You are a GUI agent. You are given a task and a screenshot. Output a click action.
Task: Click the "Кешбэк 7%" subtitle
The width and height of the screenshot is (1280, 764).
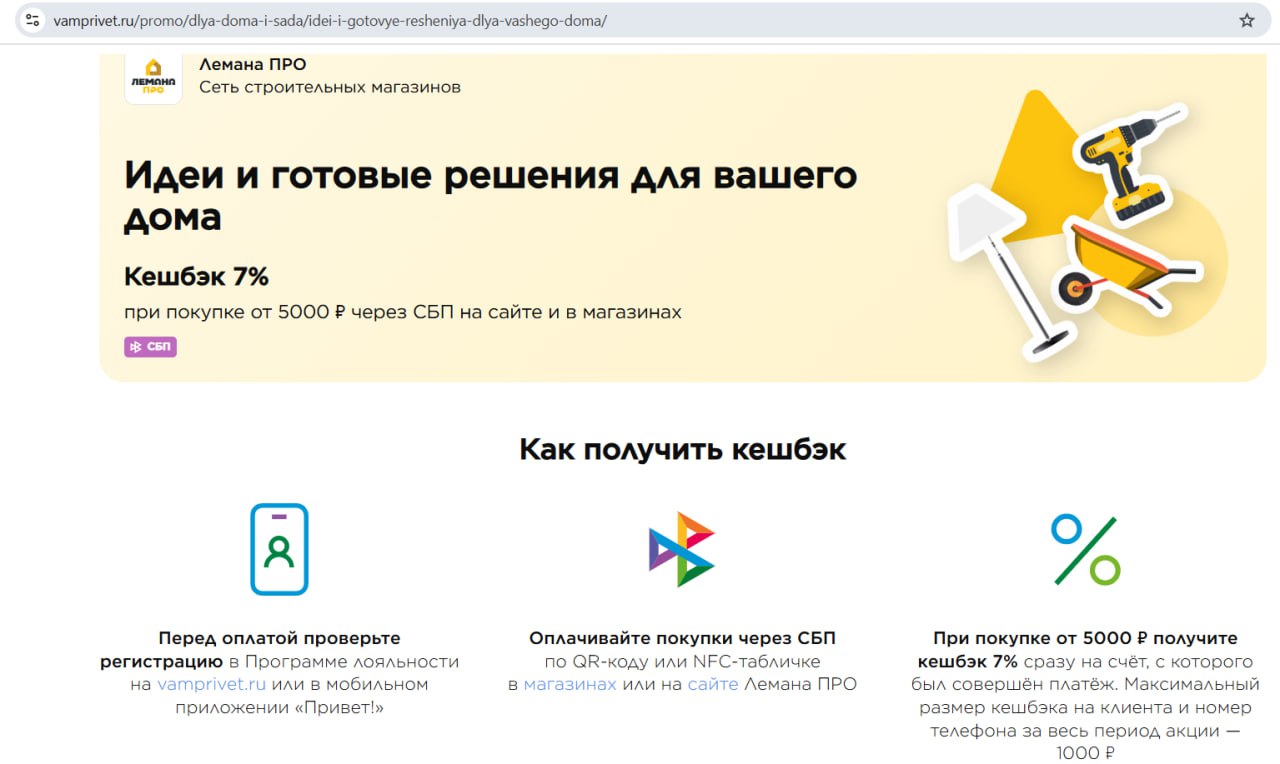(x=196, y=276)
